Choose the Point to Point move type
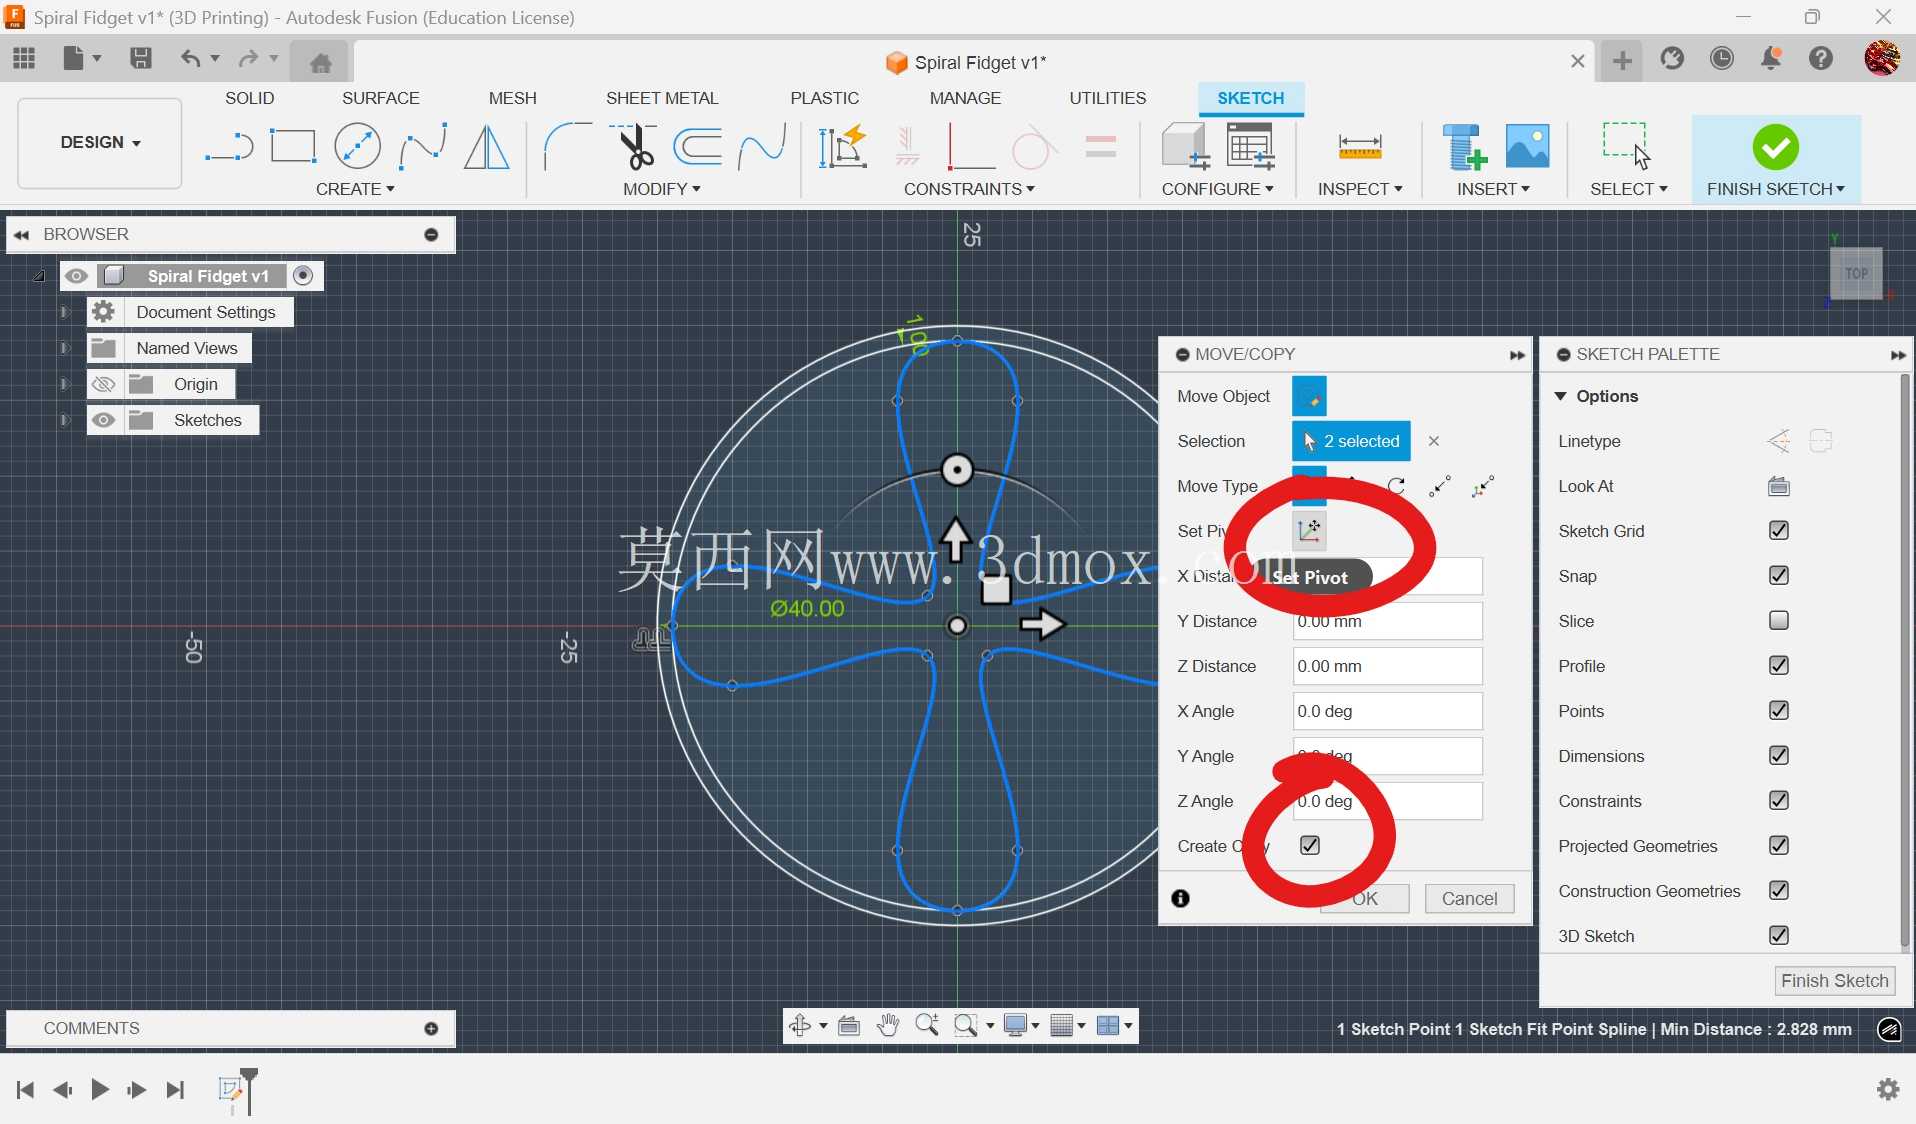Image resolution: width=1916 pixels, height=1124 pixels. tap(1439, 486)
